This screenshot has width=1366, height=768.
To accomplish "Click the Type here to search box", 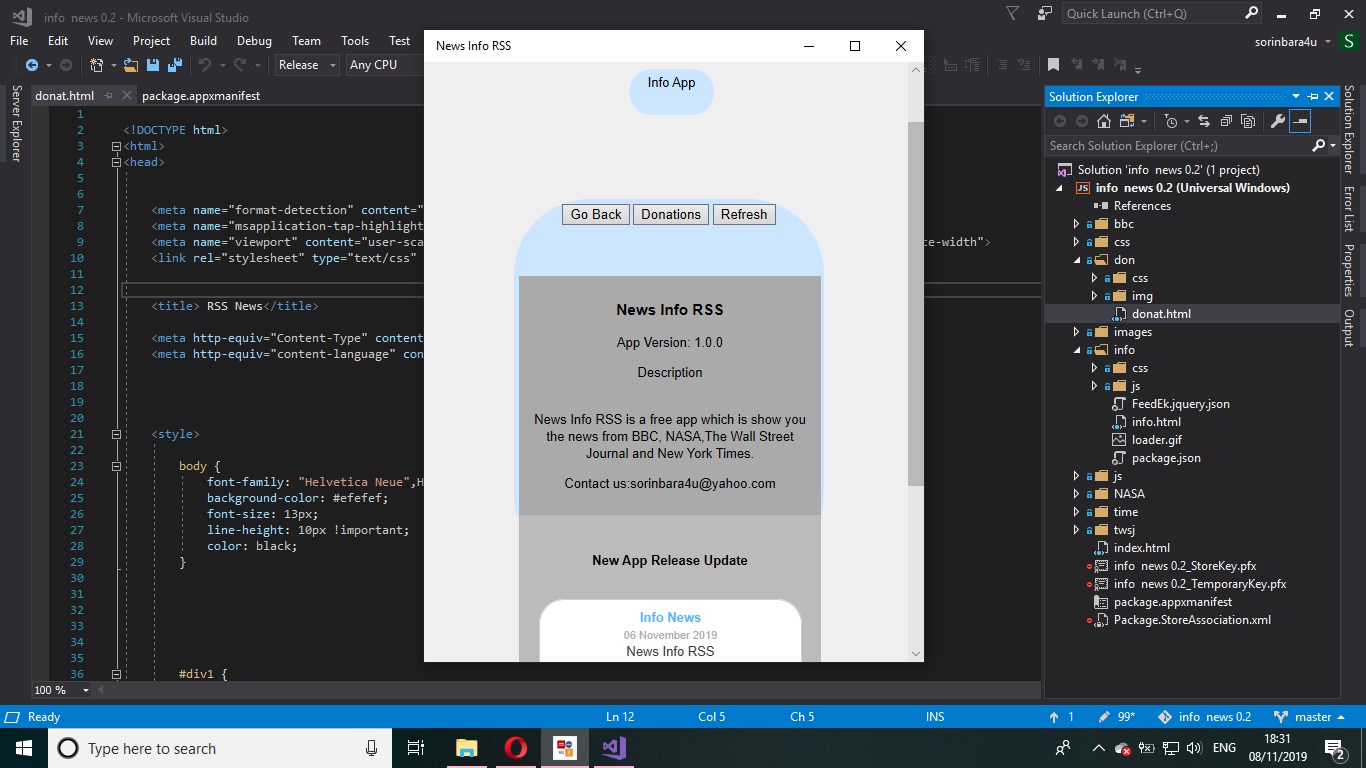I will click(218, 748).
